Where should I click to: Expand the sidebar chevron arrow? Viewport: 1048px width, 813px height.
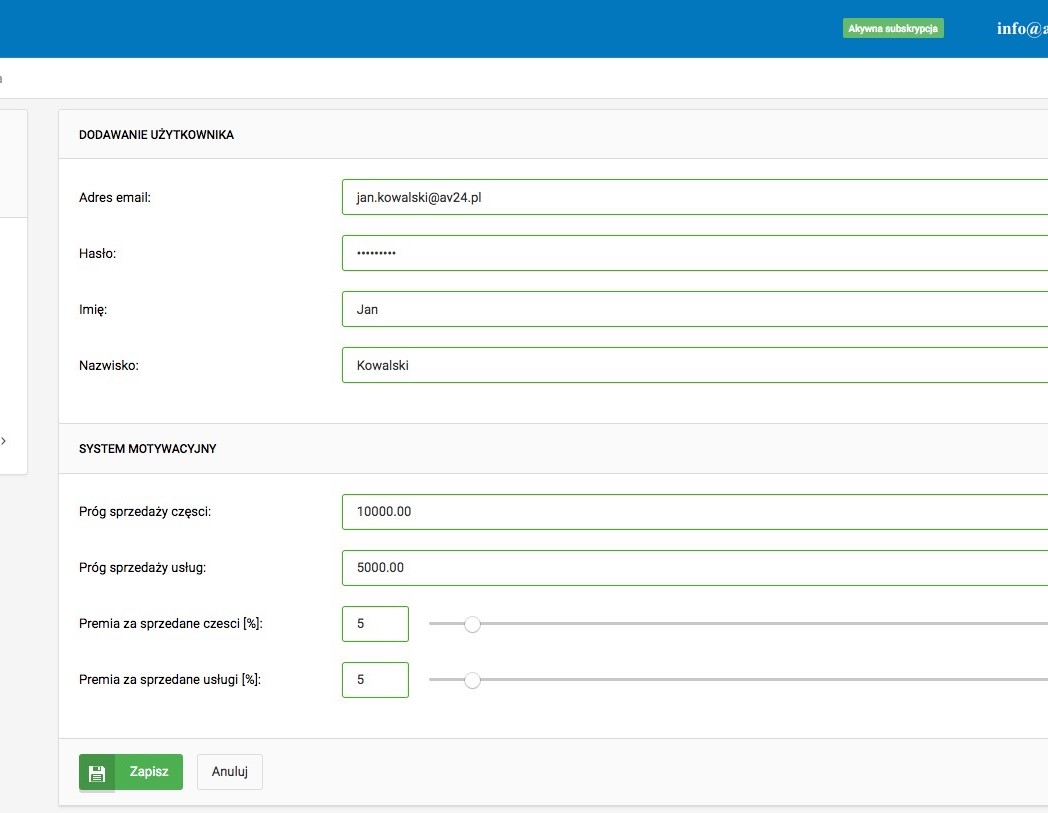tap(4, 440)
